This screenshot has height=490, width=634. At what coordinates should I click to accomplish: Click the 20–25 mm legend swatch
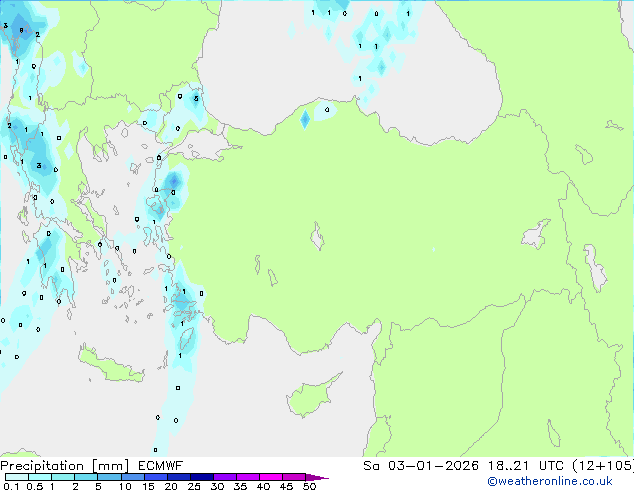tap(178, 477)
